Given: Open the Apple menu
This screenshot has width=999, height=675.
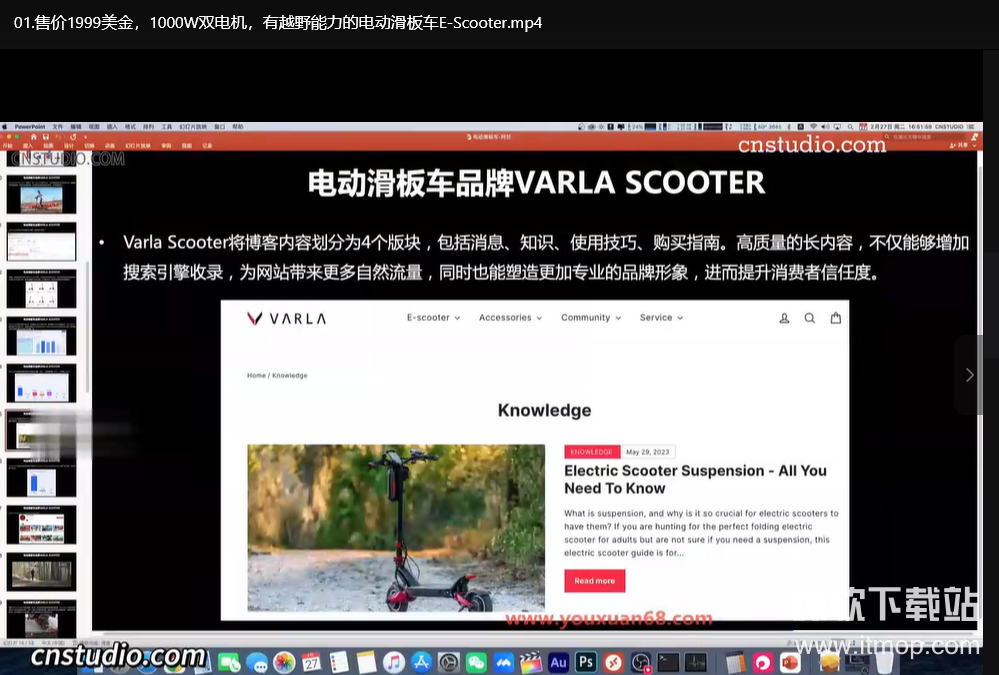Looking at the screenshot, I should [4, 127].
